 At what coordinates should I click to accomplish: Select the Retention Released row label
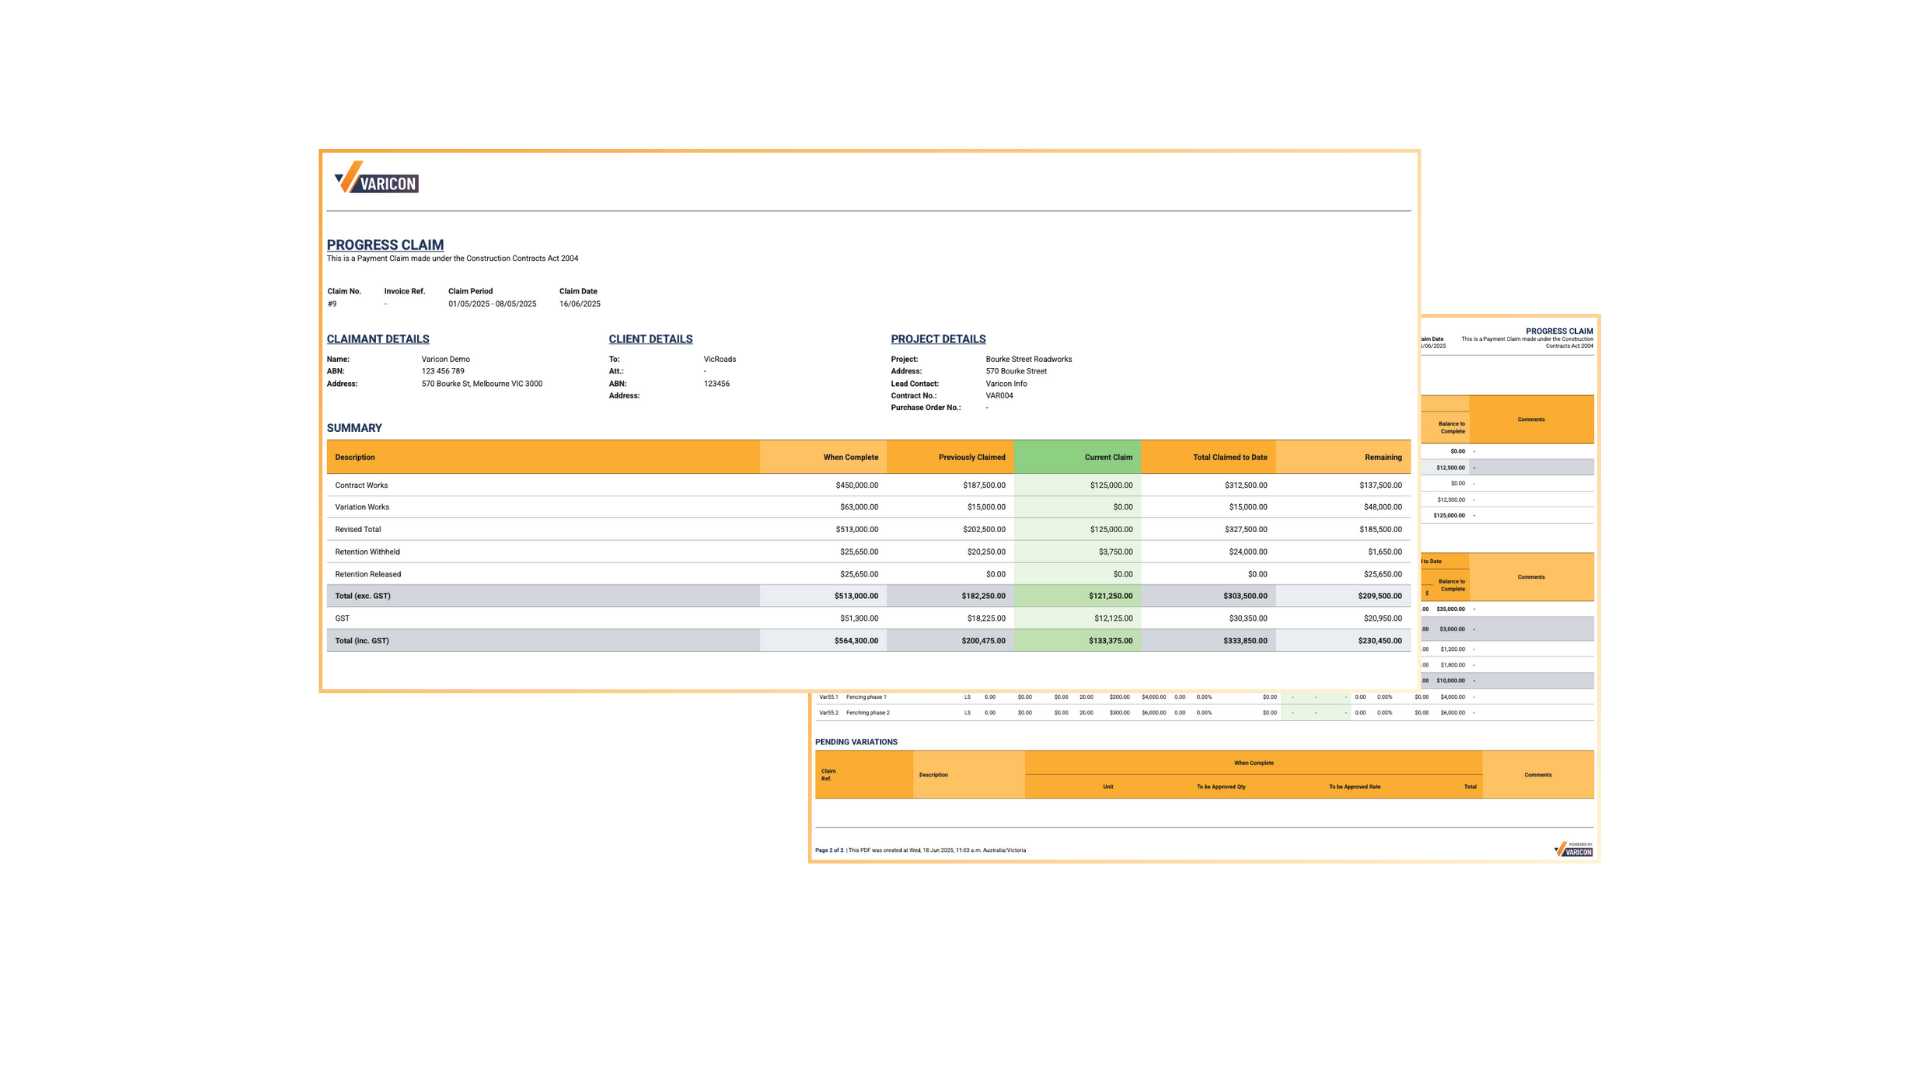tap(368, 574)
